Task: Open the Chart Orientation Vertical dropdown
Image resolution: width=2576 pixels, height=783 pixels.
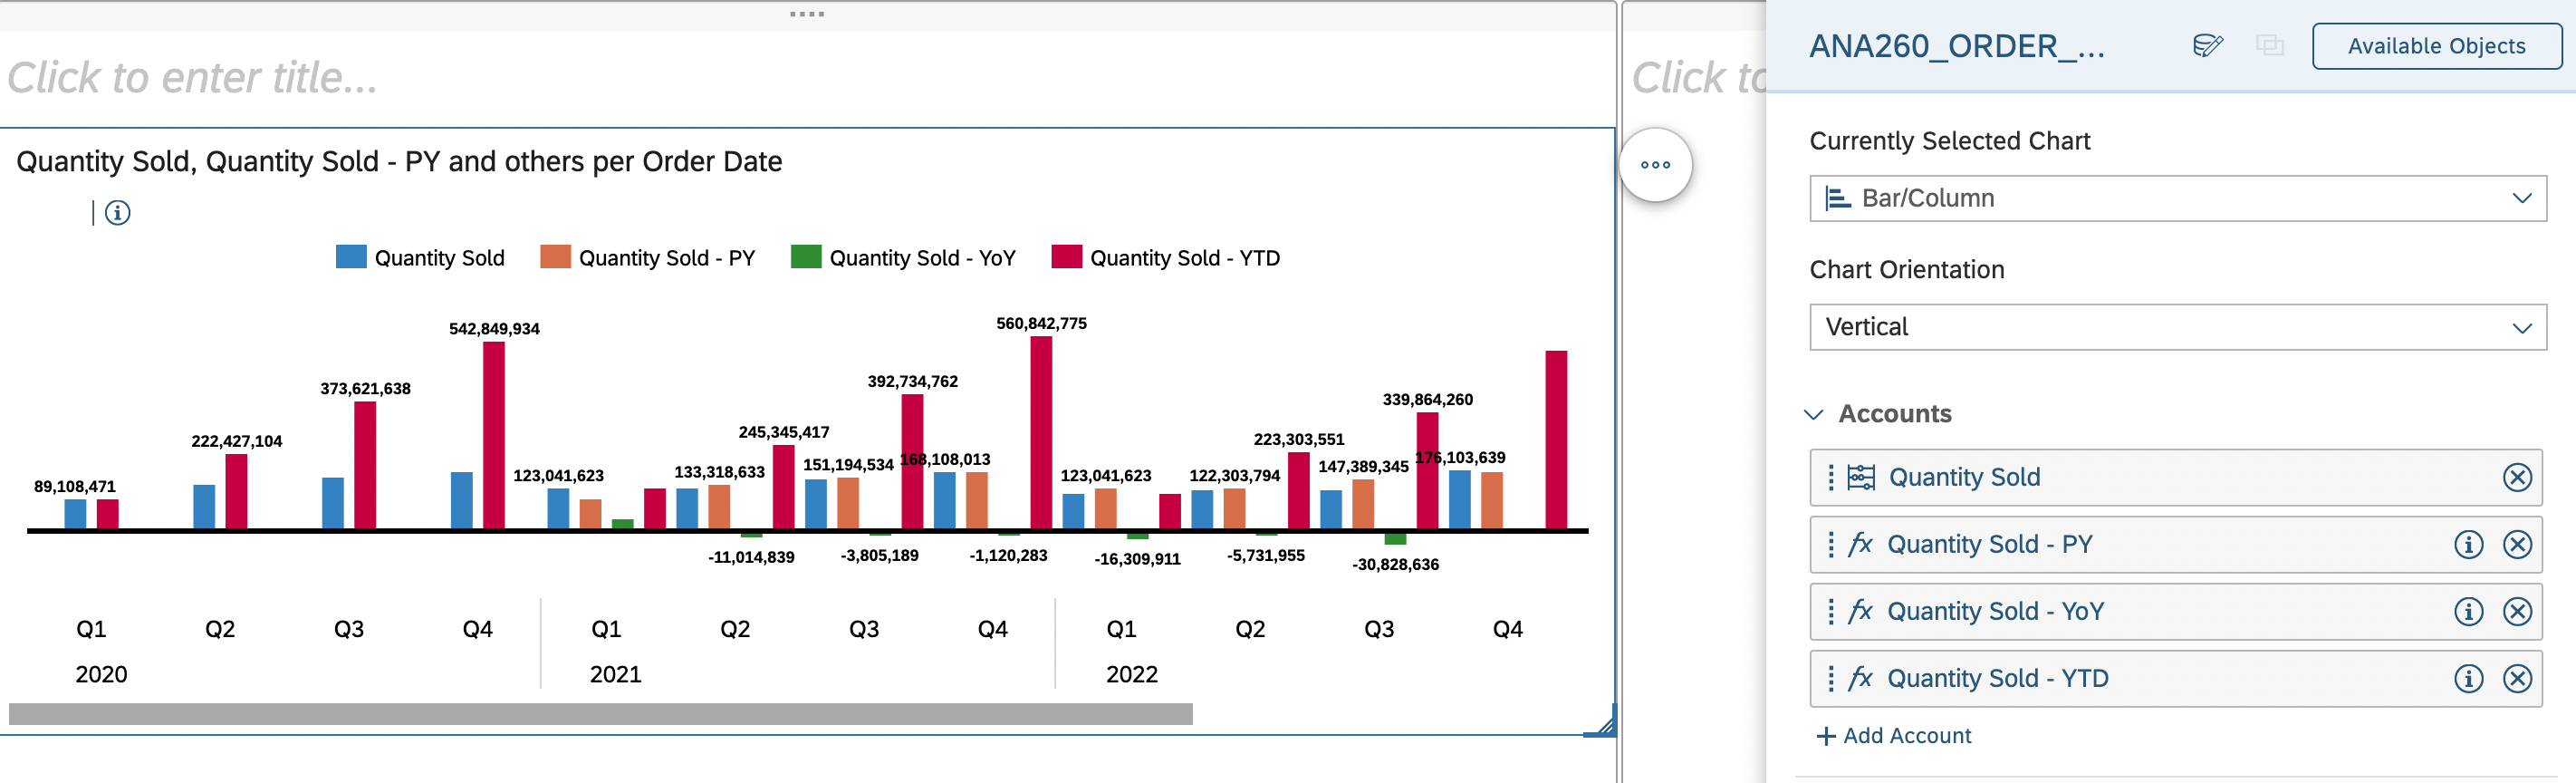Action: tap(2177, 328)
